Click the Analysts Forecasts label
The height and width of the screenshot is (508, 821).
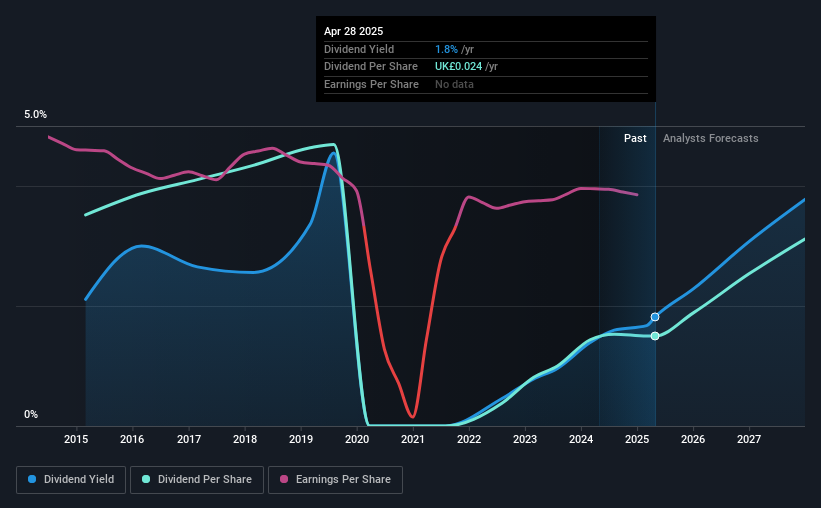point(711,138)
